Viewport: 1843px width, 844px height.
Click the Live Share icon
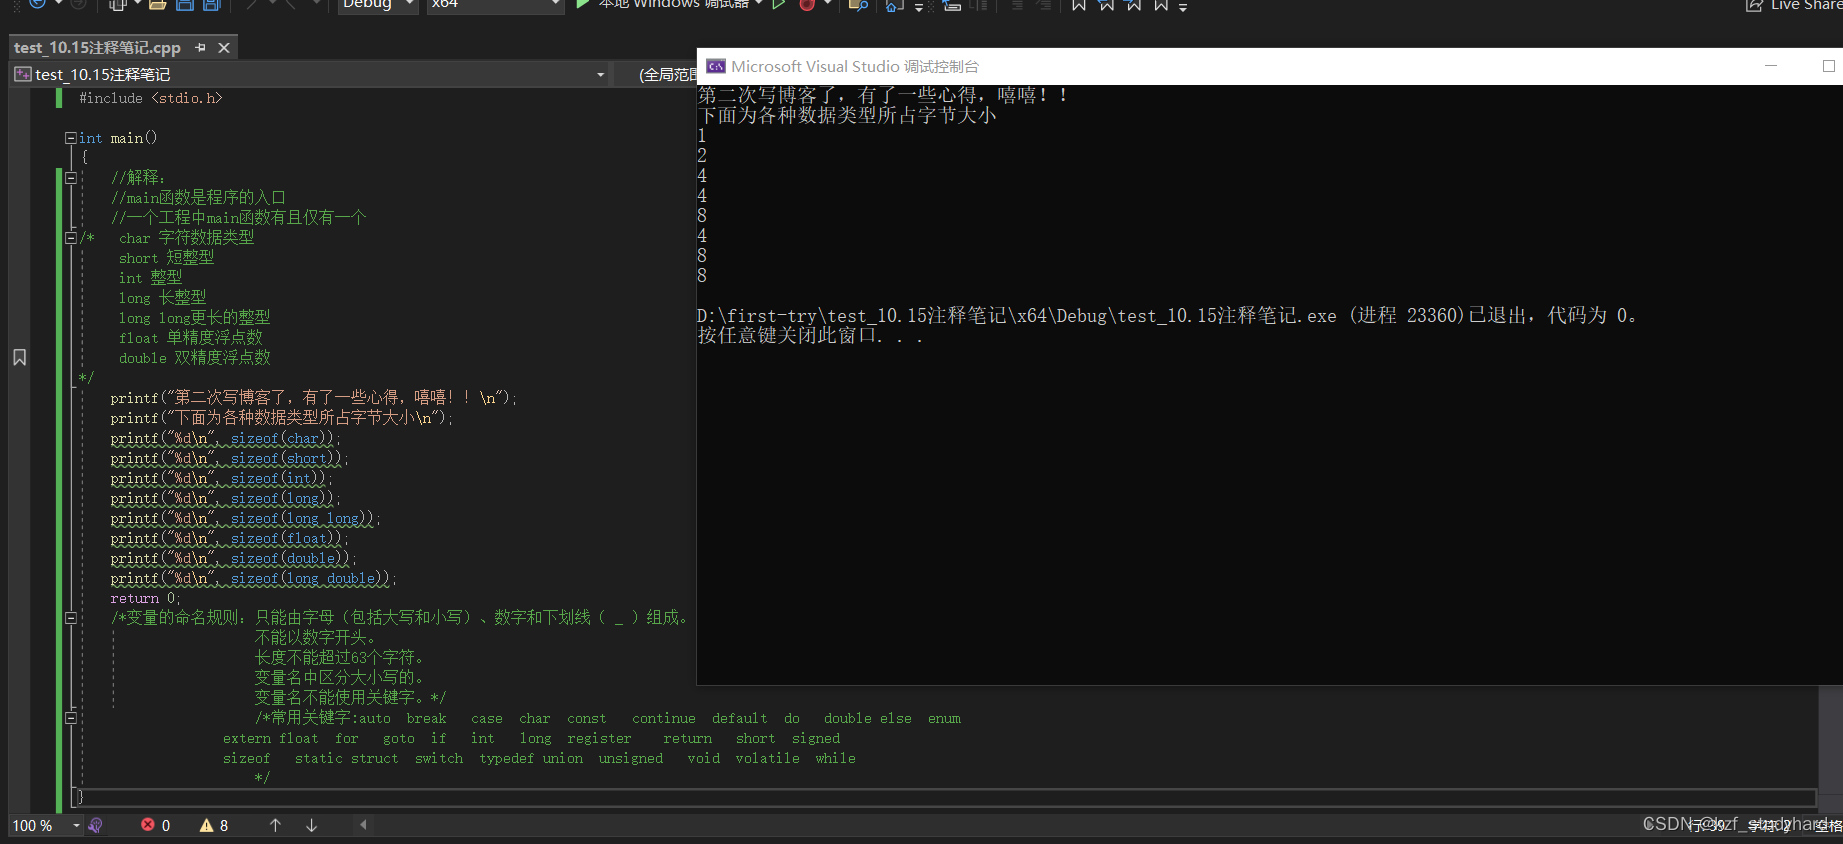1754,5
